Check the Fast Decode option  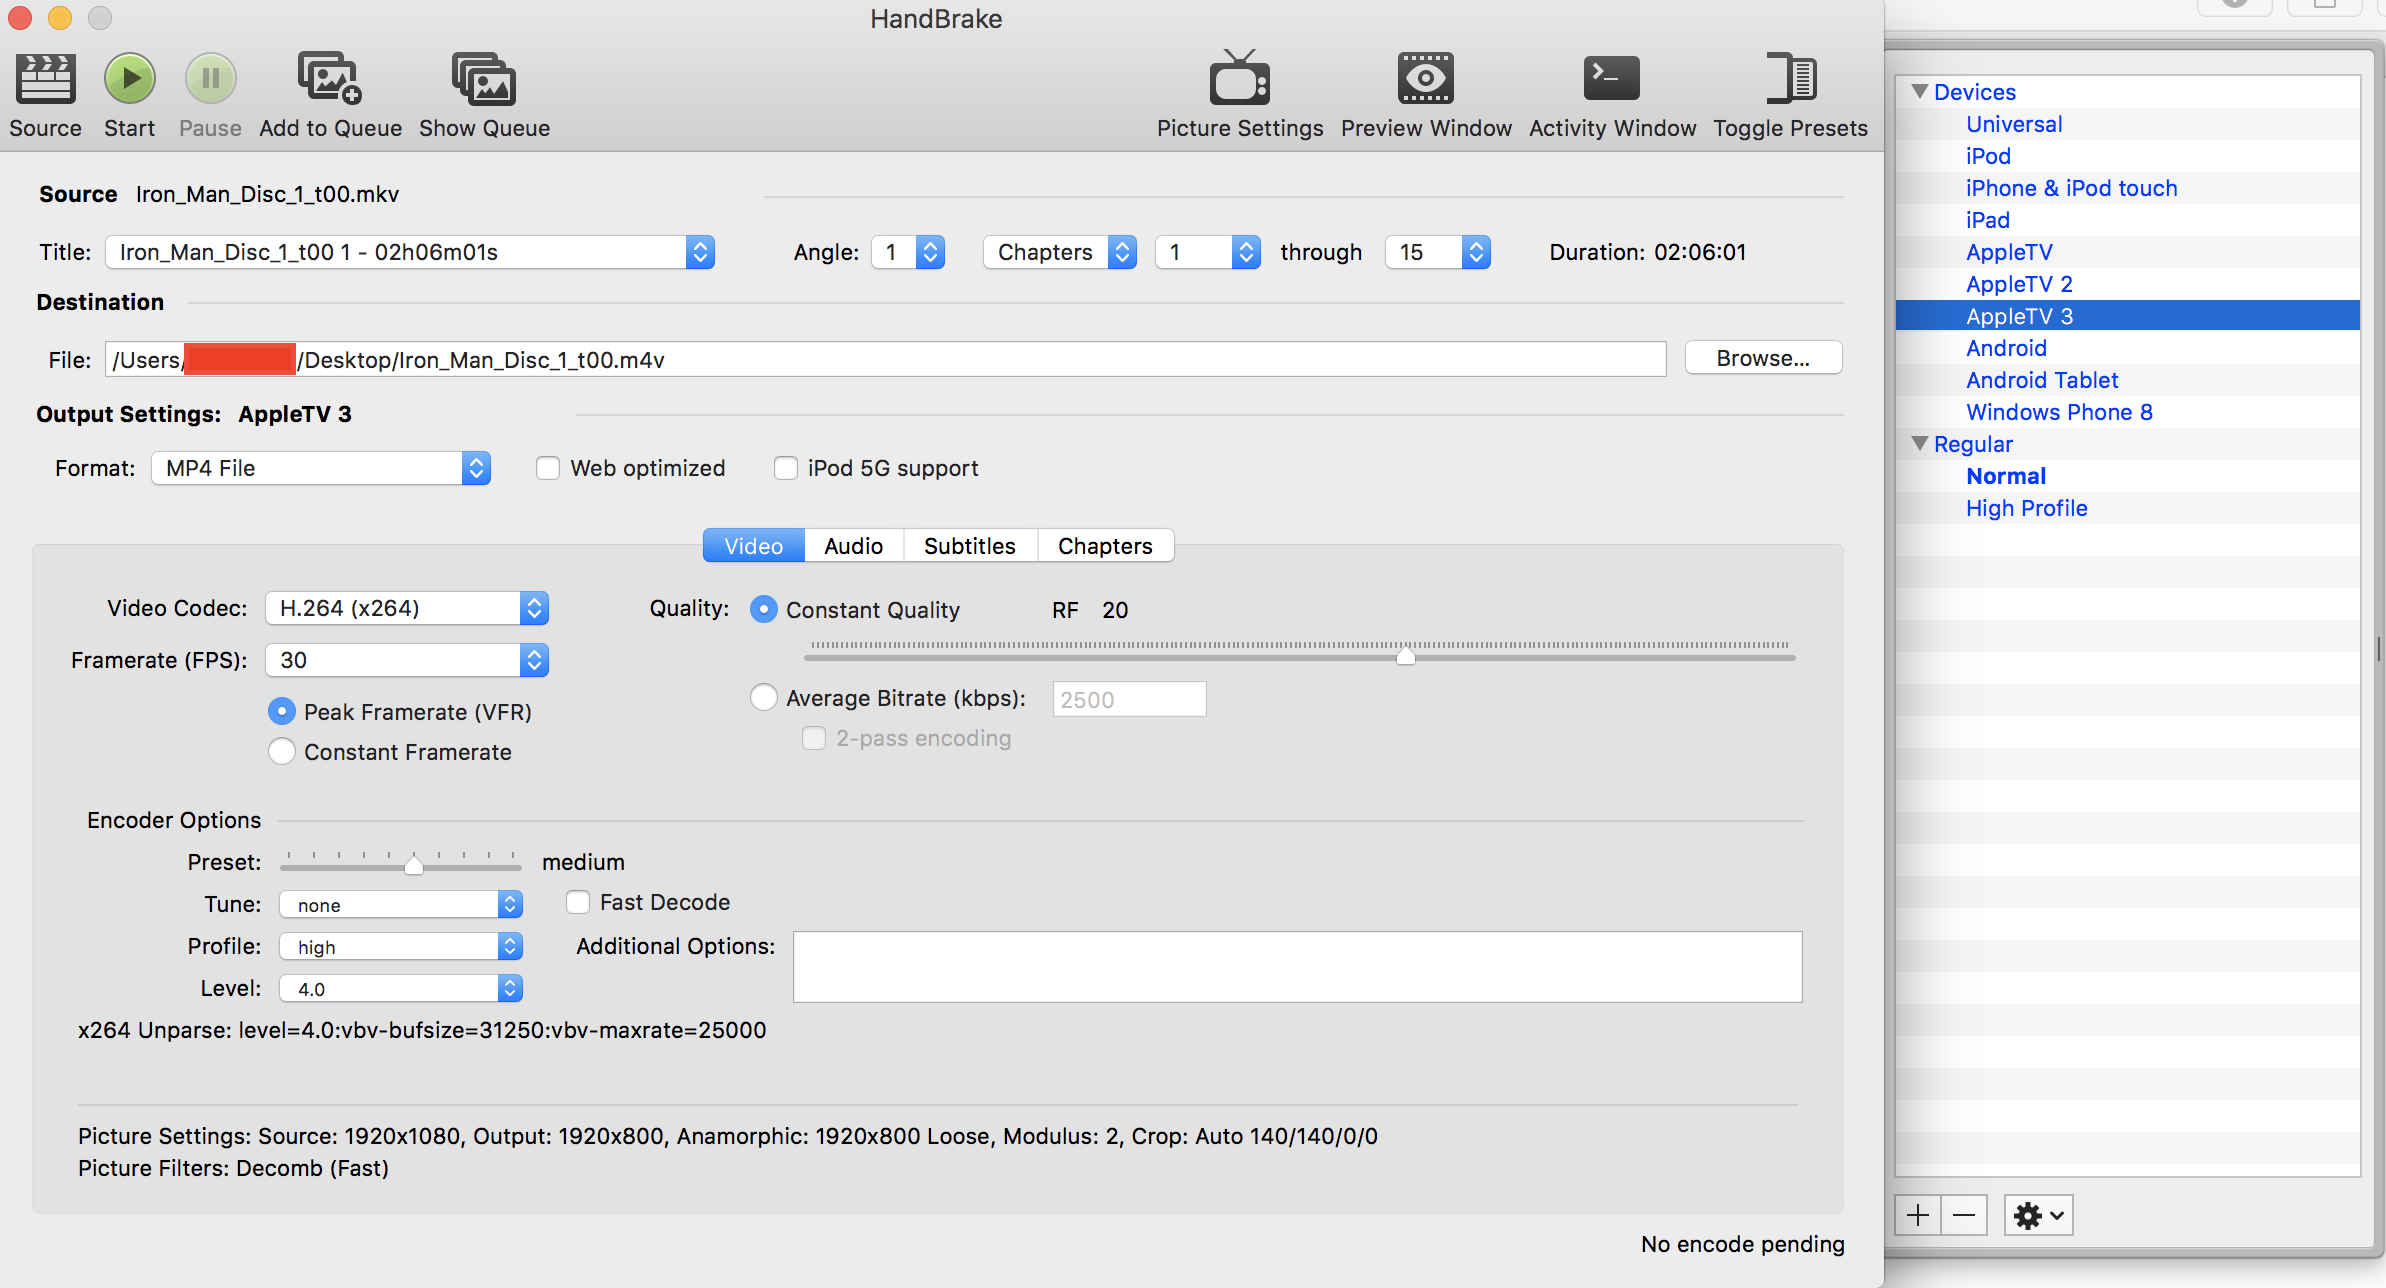pyautogui.click(x=578, y=902)
